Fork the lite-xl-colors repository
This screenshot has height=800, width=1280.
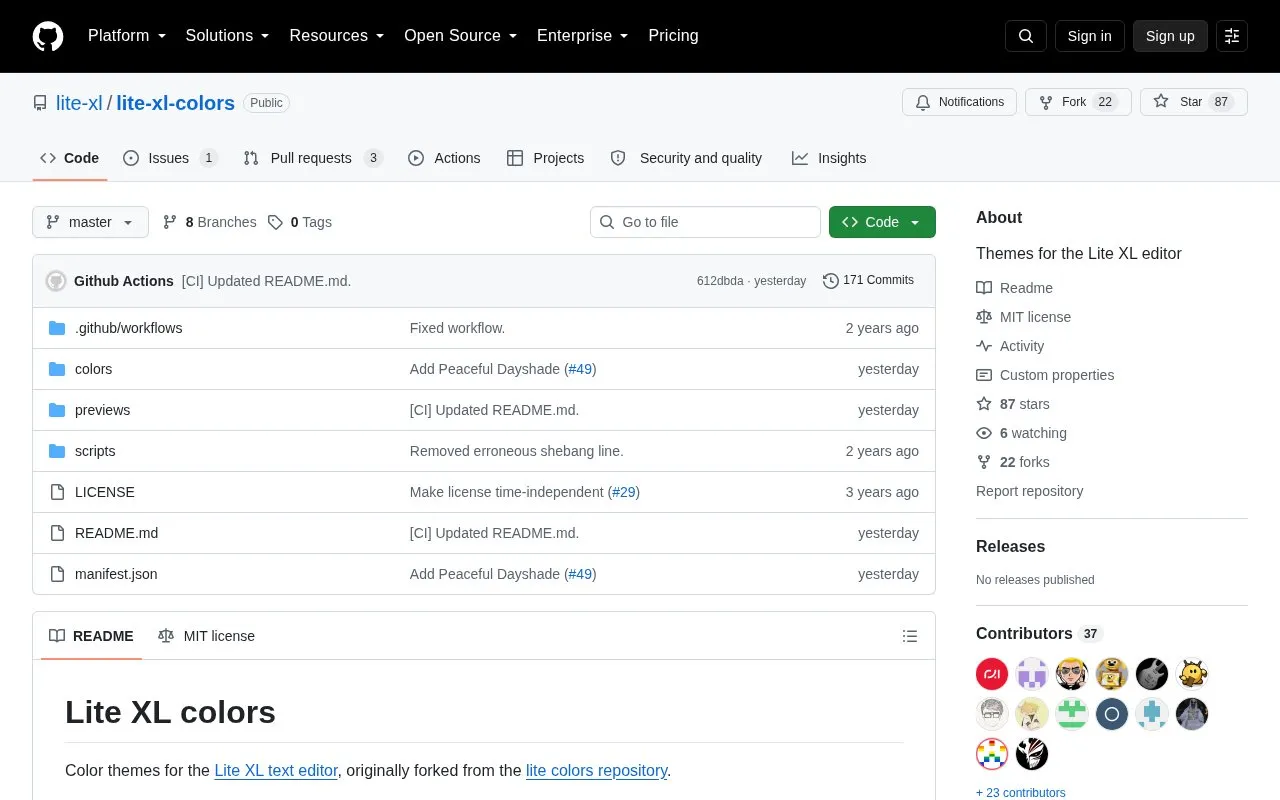[x=1078, y=102]
